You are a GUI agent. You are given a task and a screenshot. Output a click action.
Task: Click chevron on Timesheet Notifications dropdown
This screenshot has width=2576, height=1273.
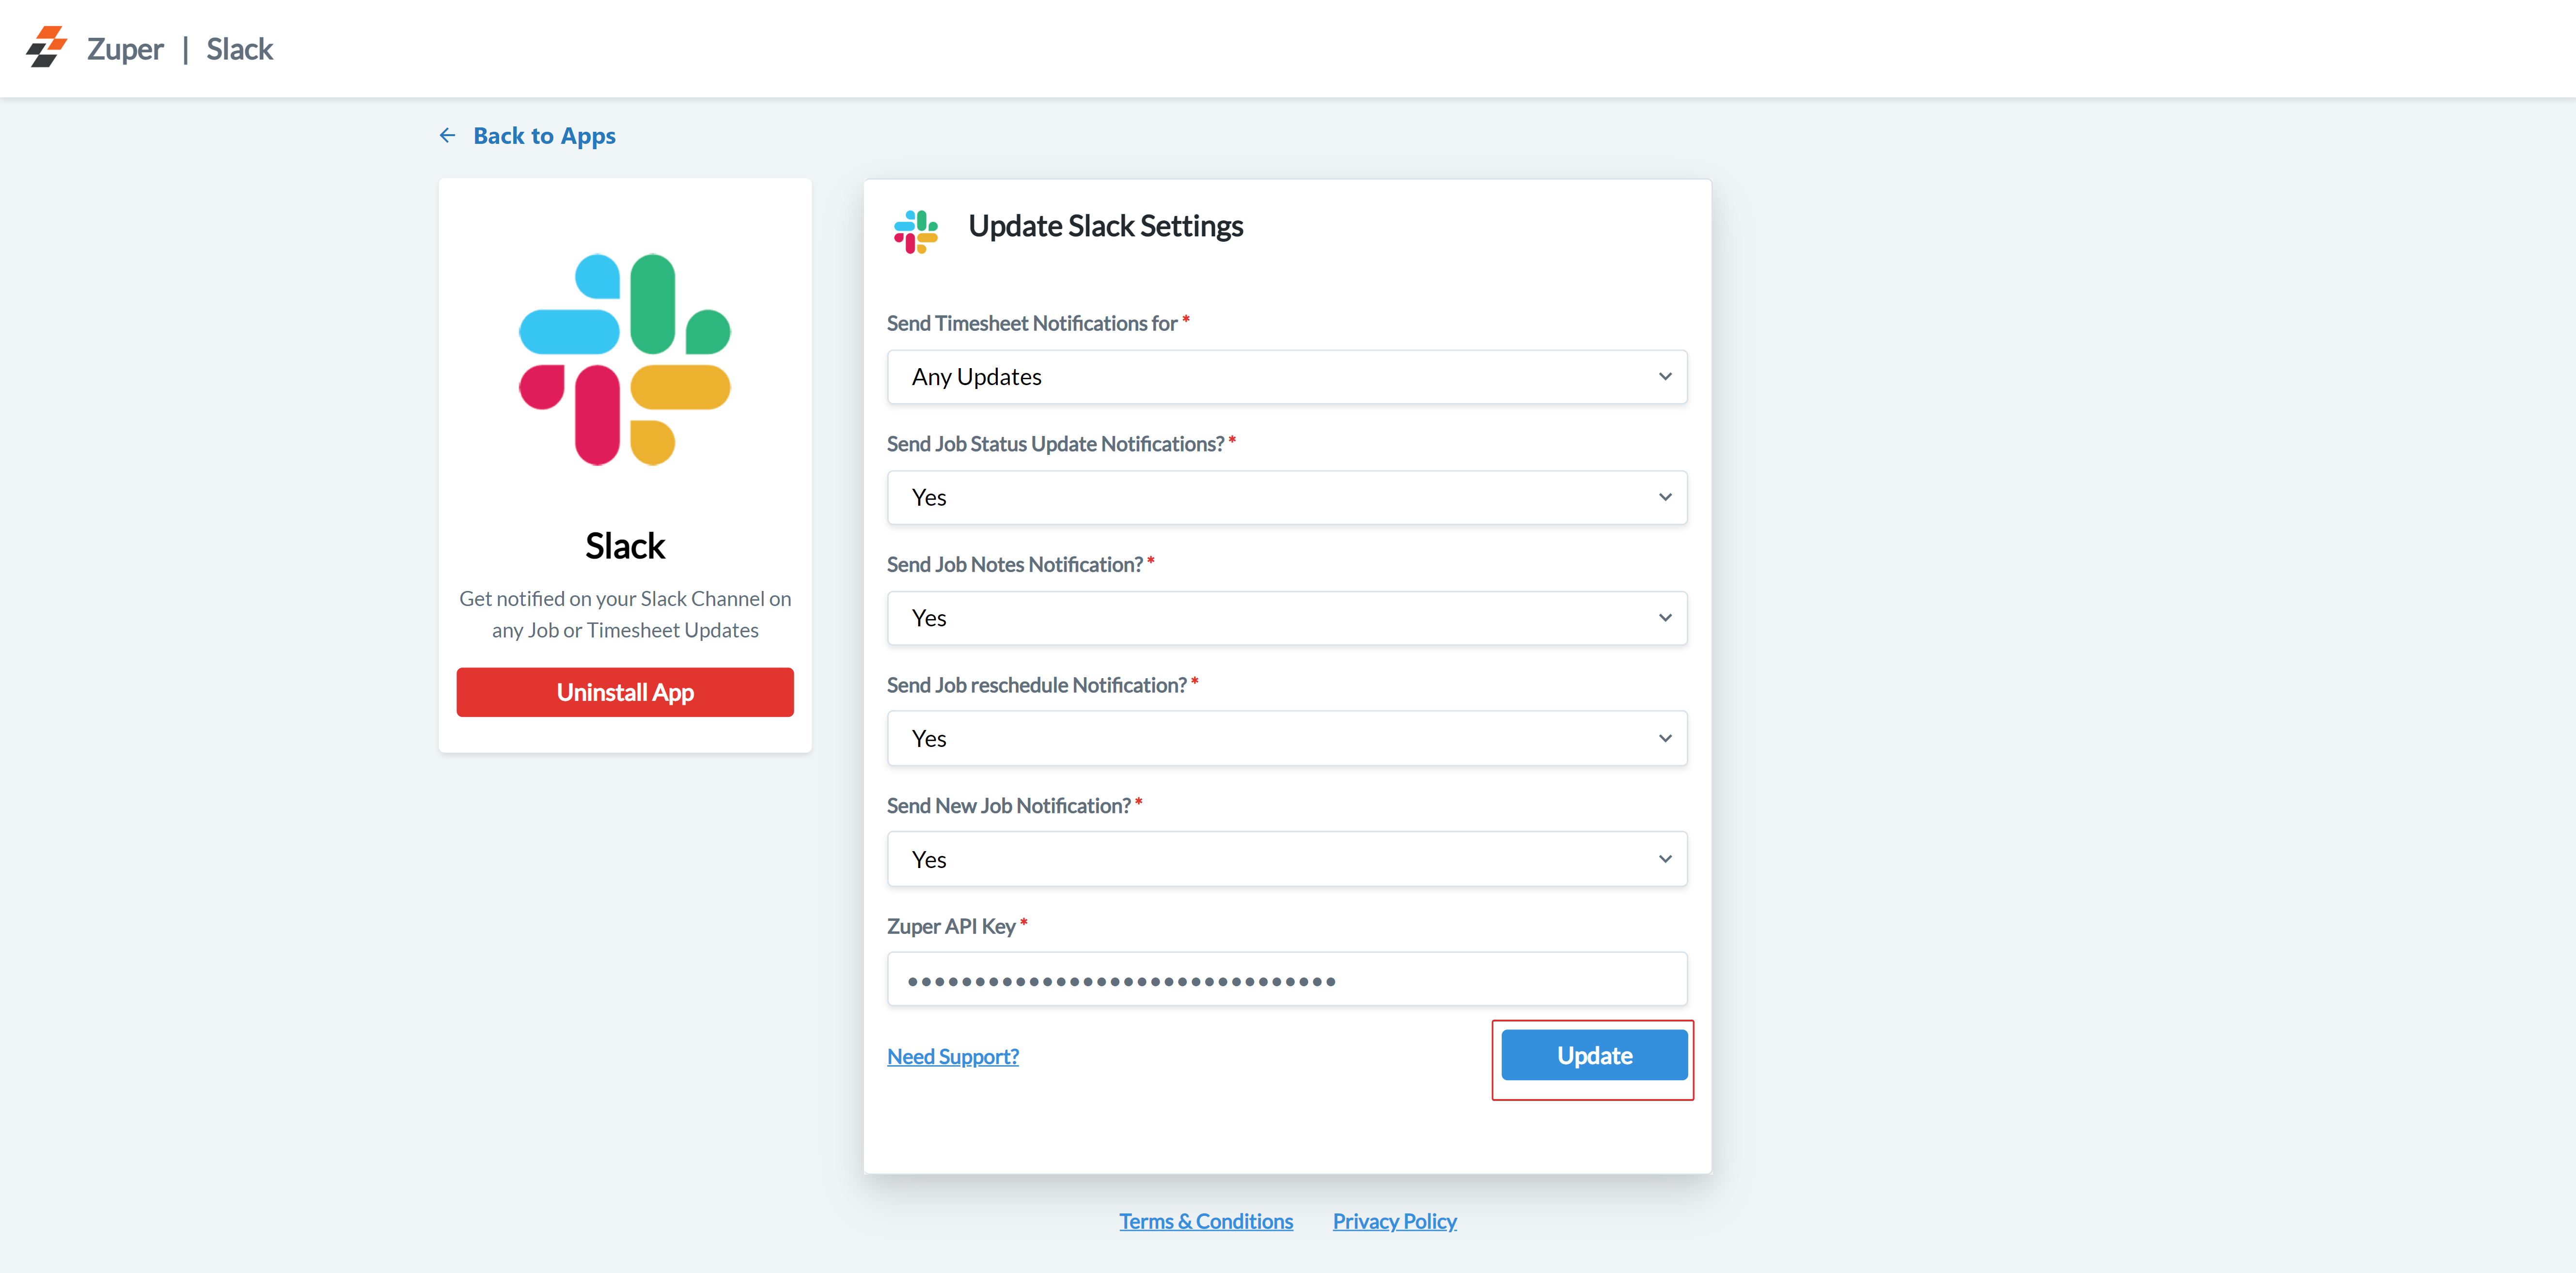[x=1665, y=377]
